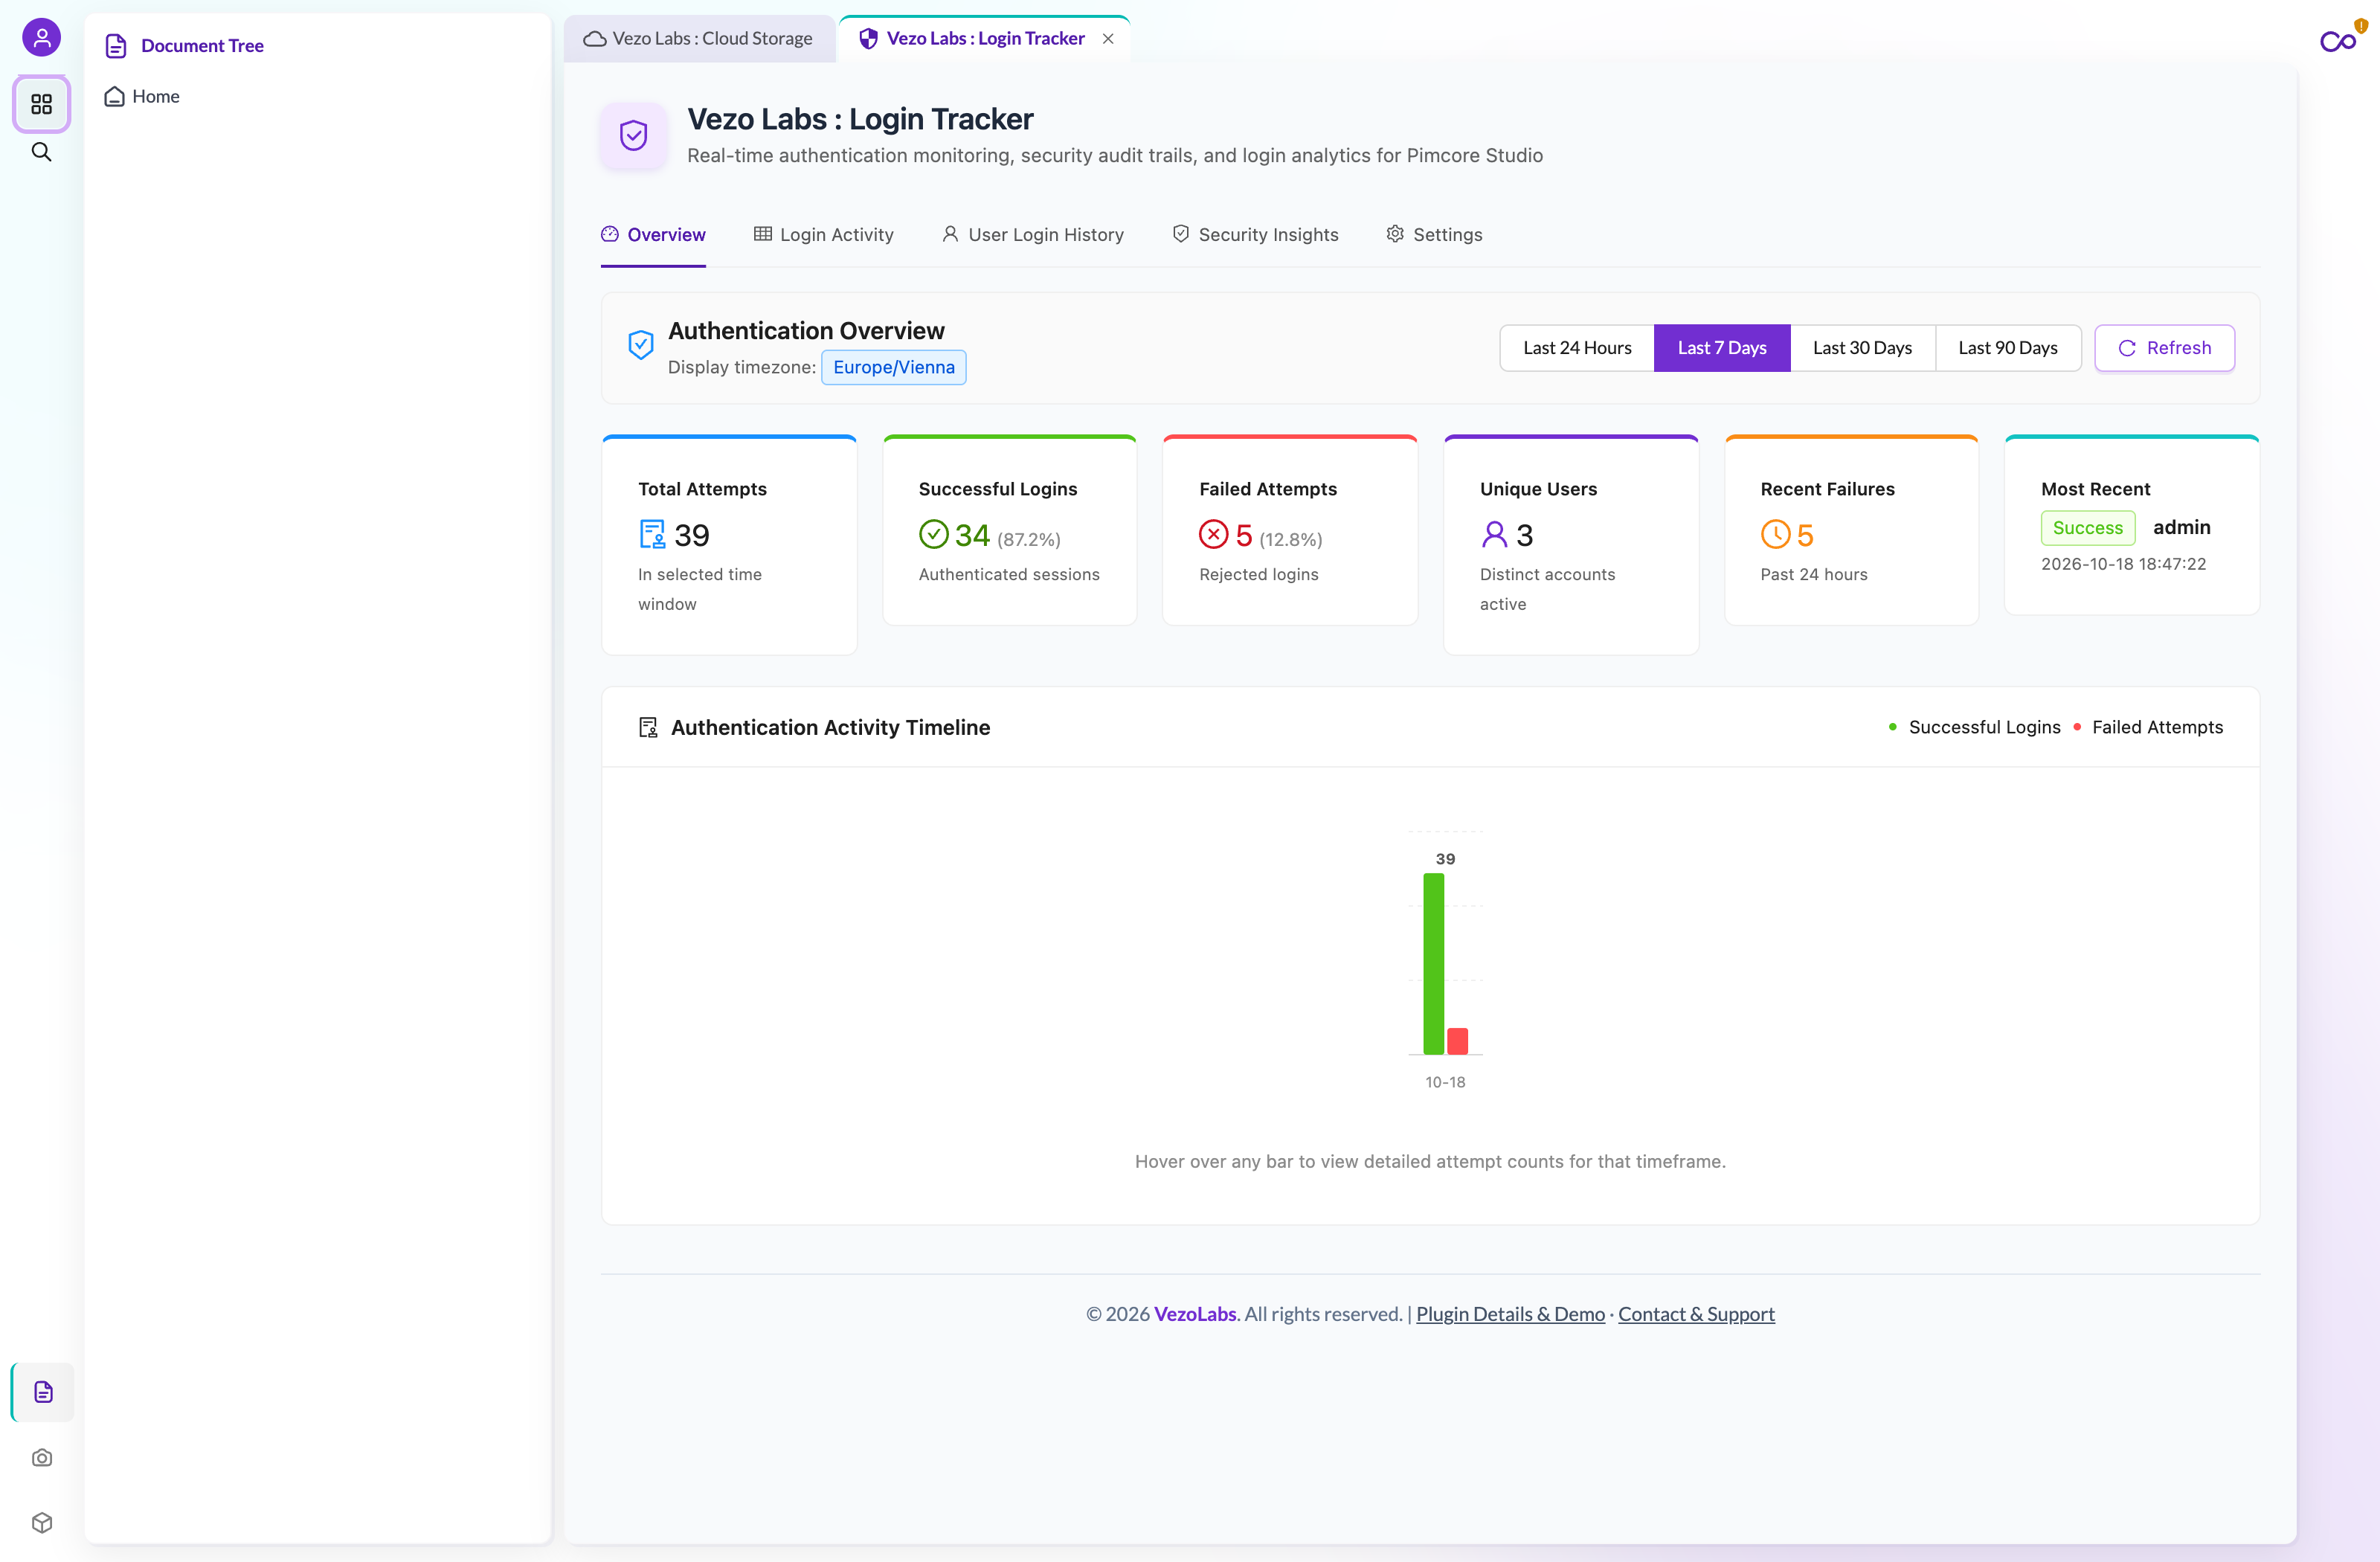2380x1562 pixels.
Task: Toggle Successful Logins legend entry
Action: [x=1974, y=727]
